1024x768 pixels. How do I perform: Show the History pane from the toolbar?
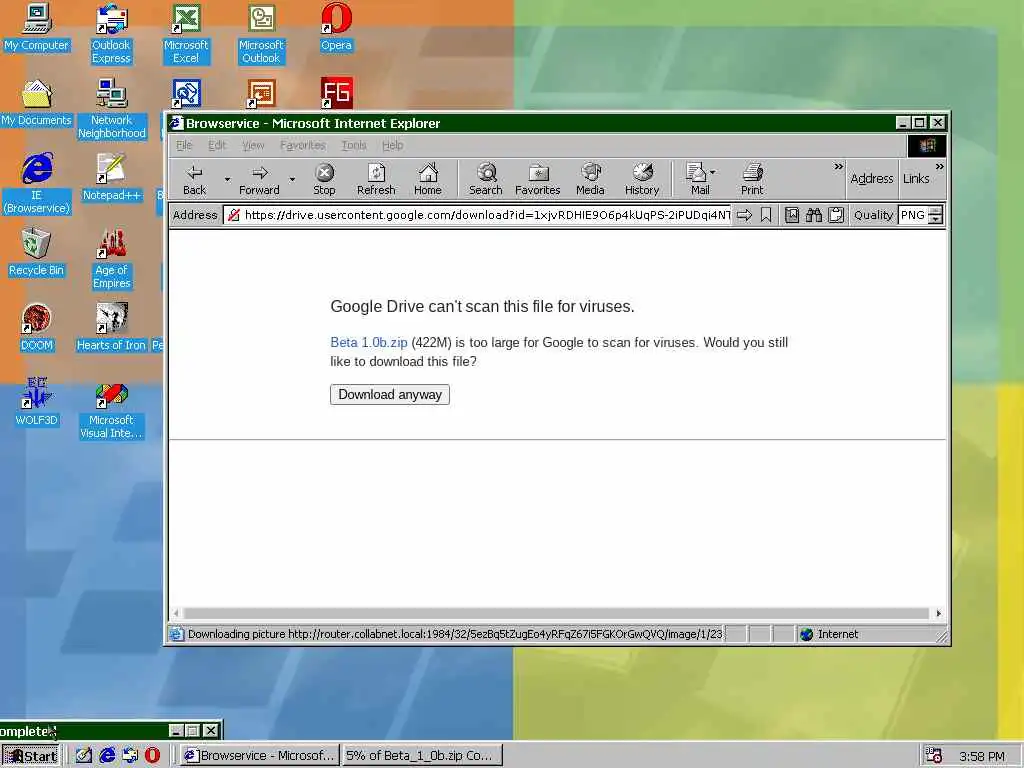[642, 179]
